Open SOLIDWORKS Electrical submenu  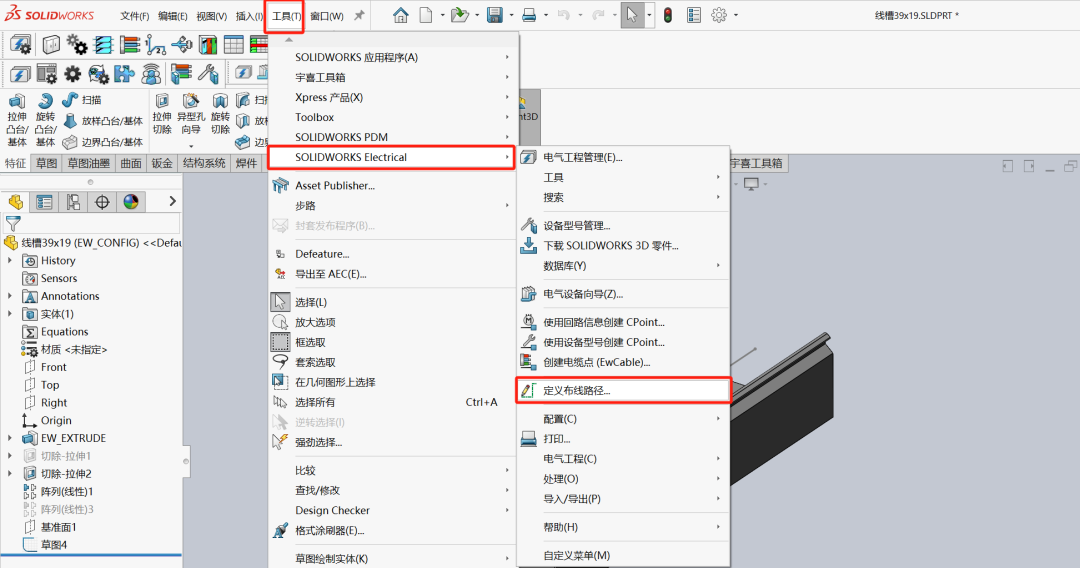click(391, 157)
